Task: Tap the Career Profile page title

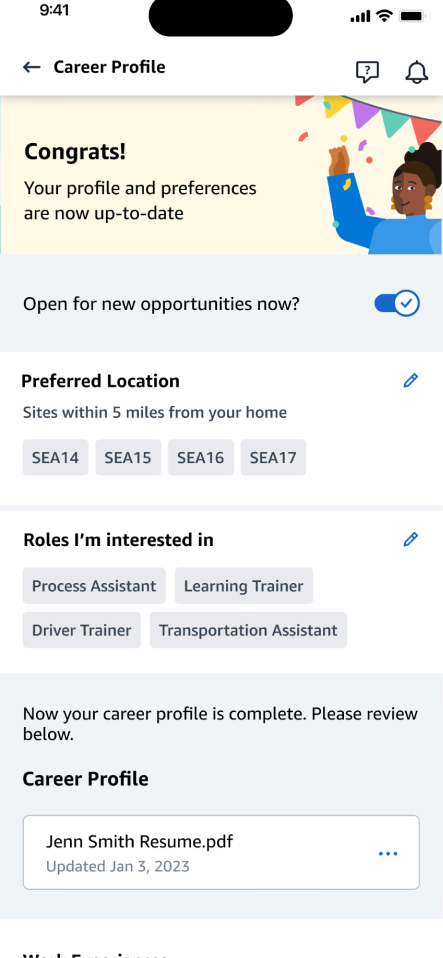Action: (109, 67)
